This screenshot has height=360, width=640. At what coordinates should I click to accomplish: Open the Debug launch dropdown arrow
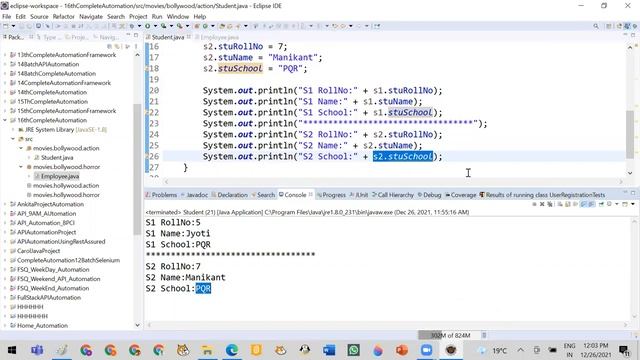[x=139, y=26]
